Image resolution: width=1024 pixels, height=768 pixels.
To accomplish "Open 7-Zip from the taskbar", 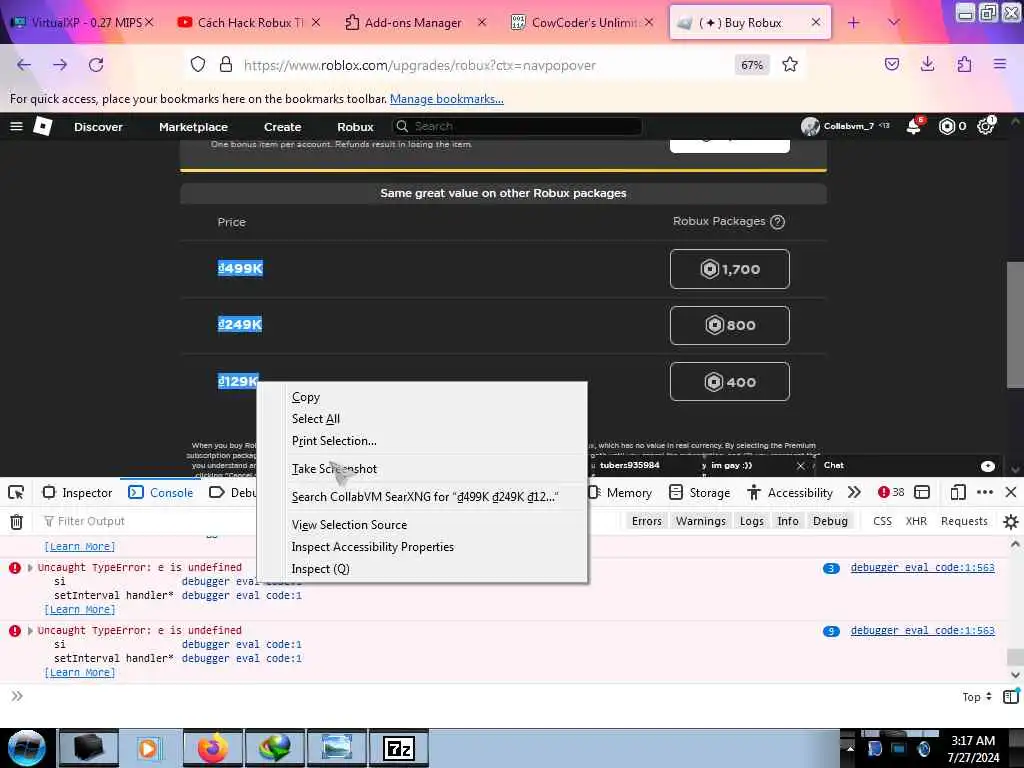I will pos(398,748).
